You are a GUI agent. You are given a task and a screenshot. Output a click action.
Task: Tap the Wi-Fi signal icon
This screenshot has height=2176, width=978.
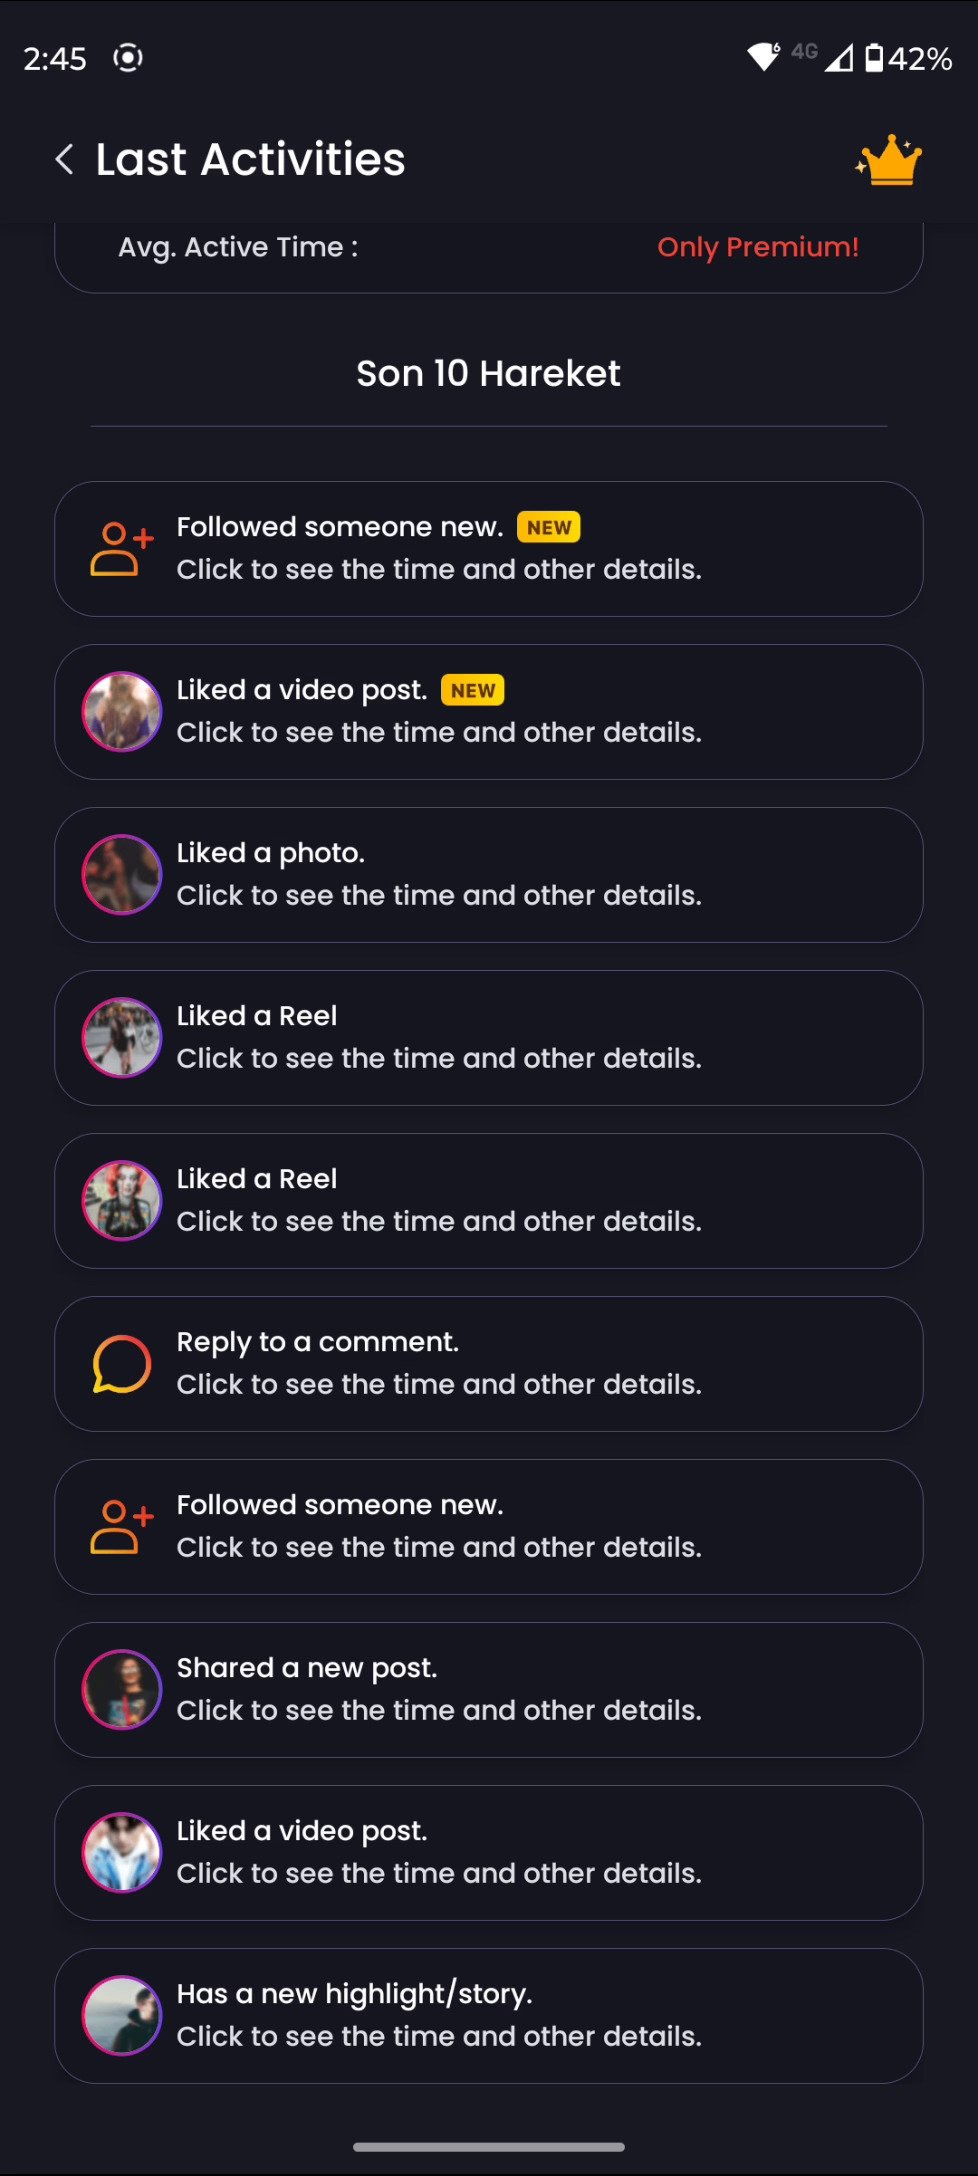click(764, 57)
